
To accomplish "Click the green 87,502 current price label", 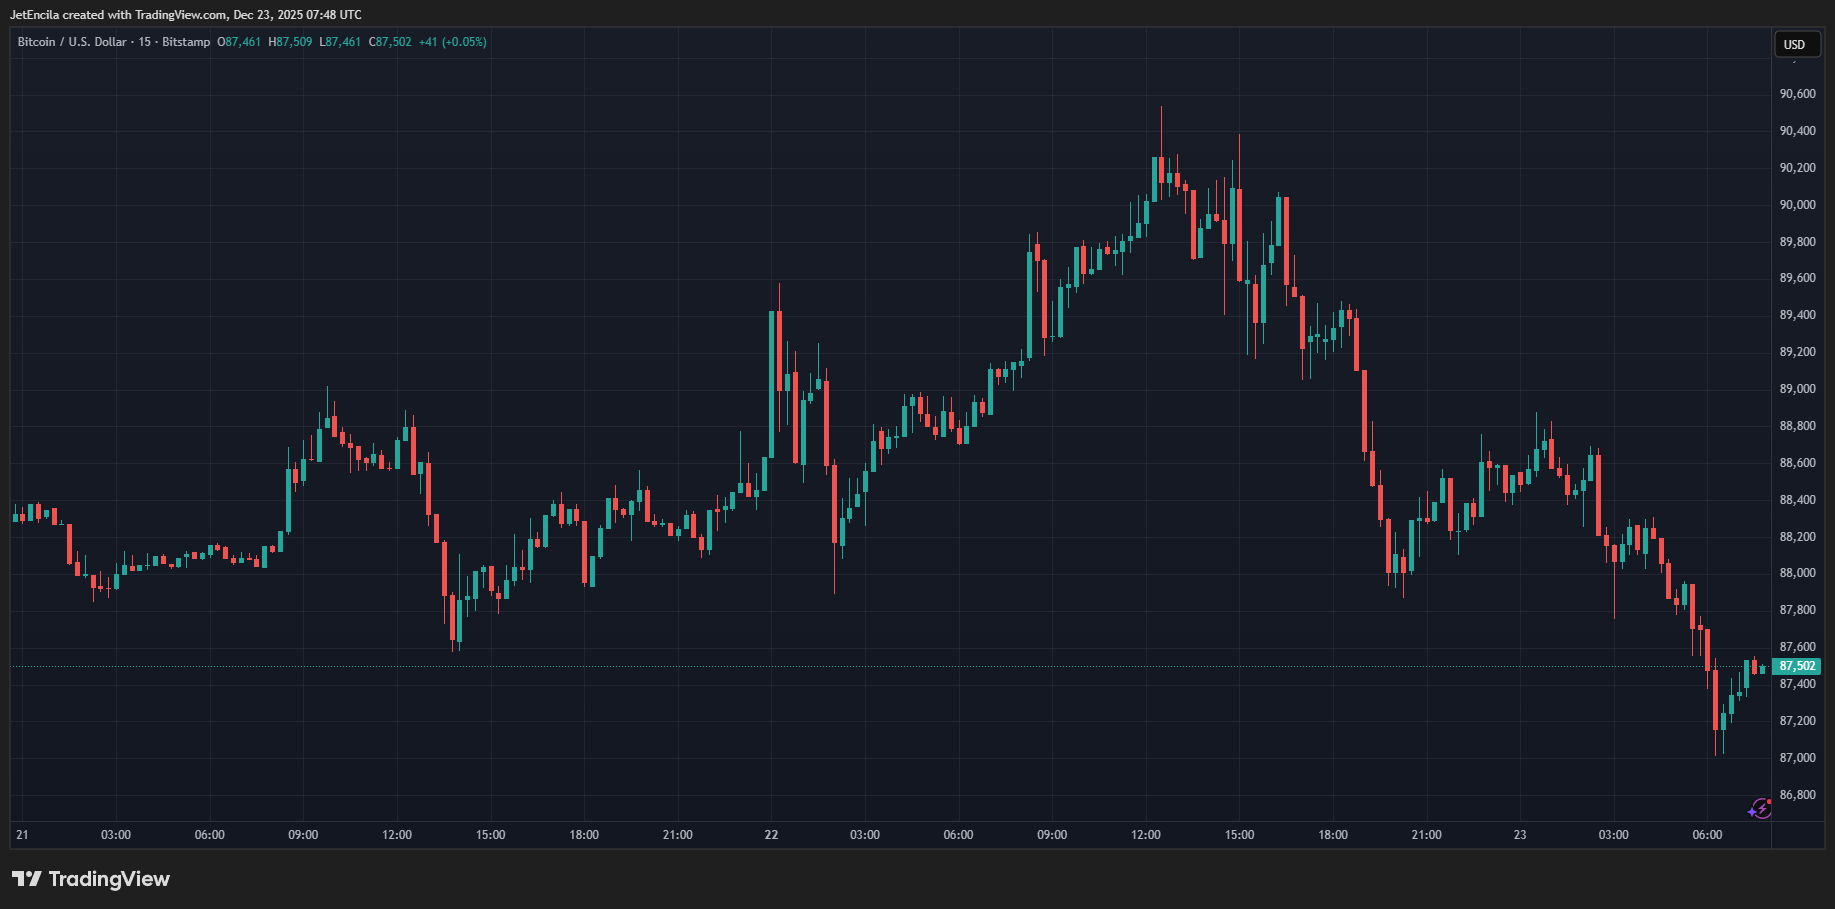I will coord(1797,666).
